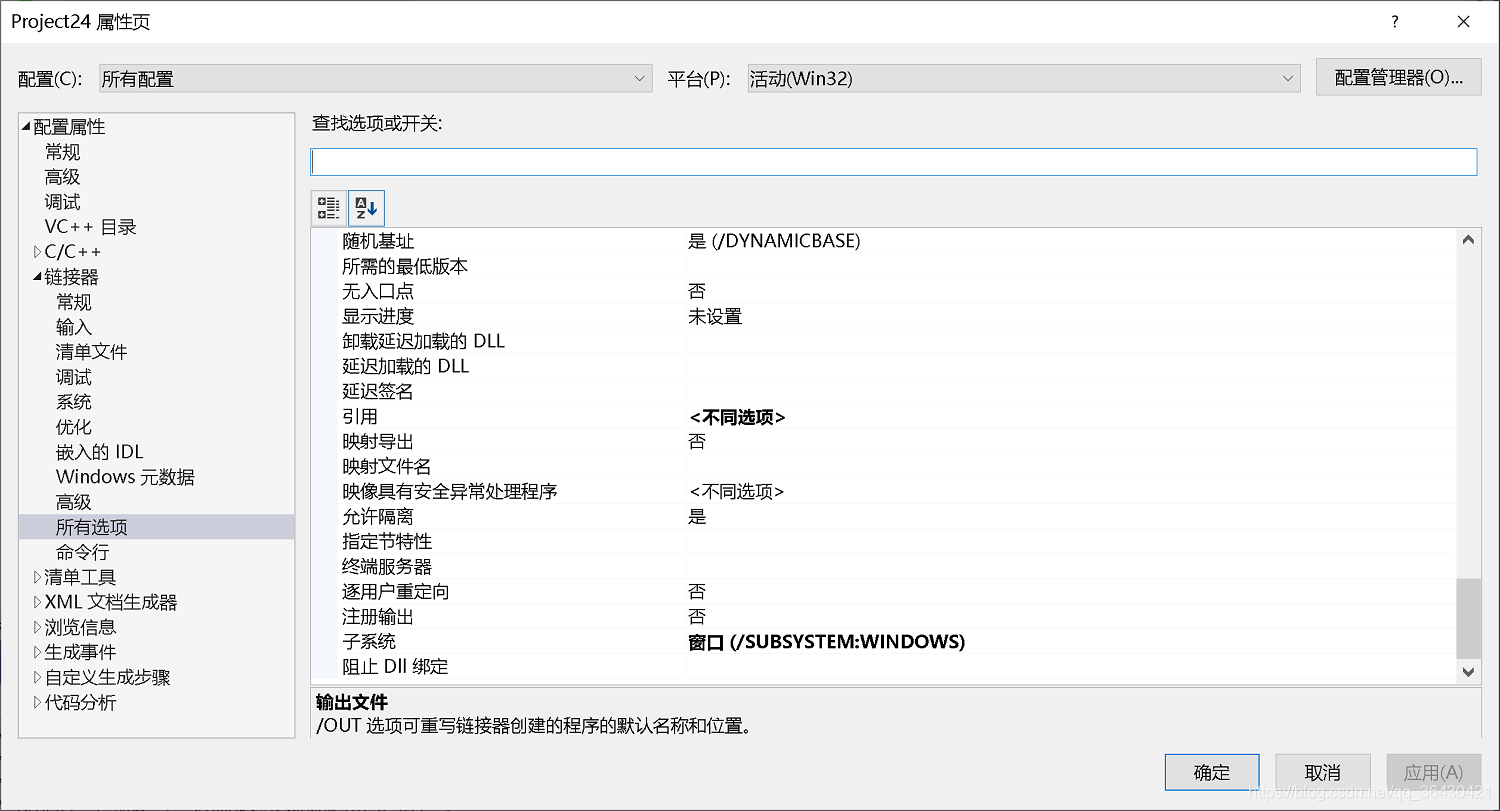Select VC++ 目录 tree item

[x=90, y=227]
